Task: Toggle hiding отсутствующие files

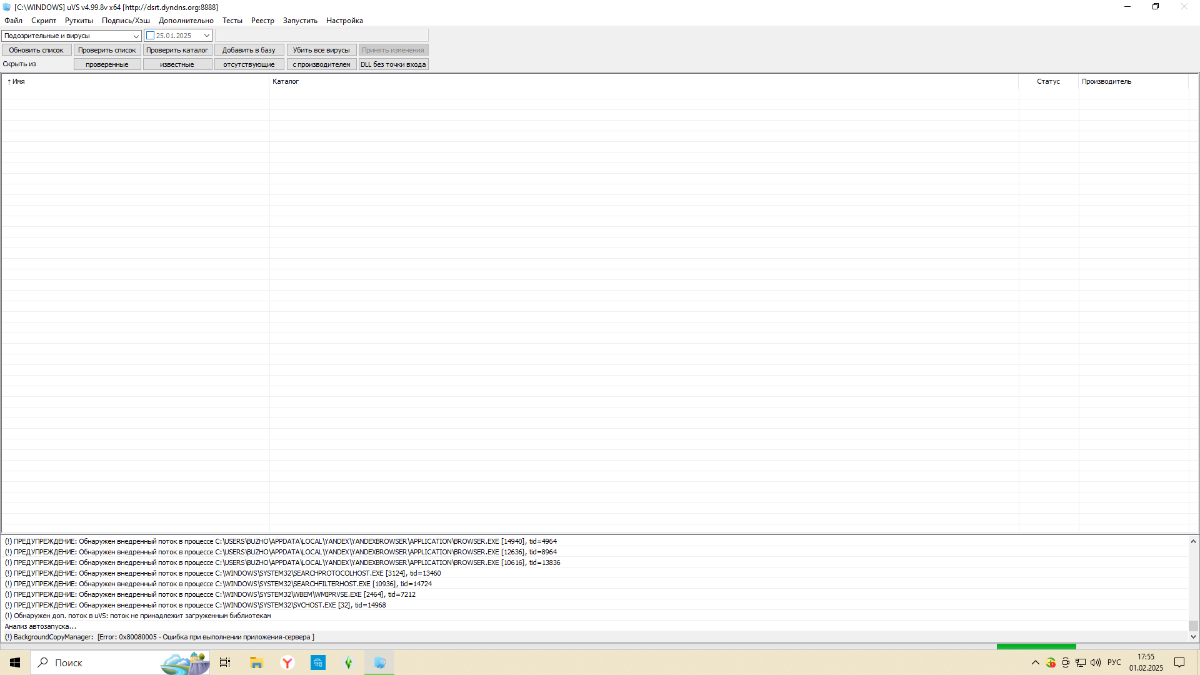Action: pos(249,64)
